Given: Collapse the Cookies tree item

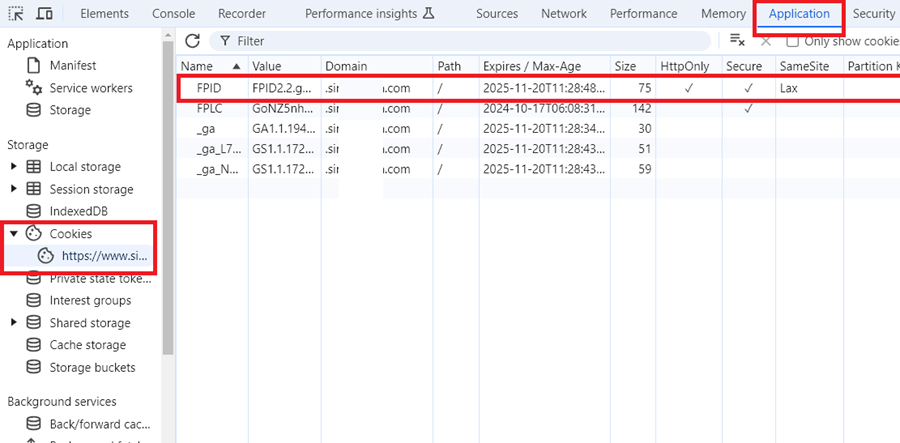Looking at the screenshot, I should tap(14, 234).
